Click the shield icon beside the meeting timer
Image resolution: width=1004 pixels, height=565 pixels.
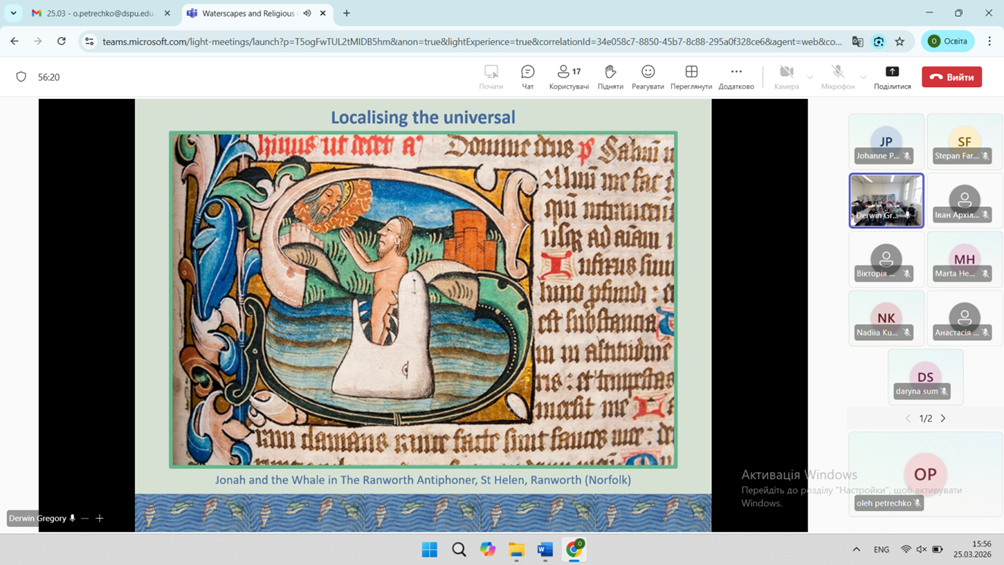click(21, 77)
